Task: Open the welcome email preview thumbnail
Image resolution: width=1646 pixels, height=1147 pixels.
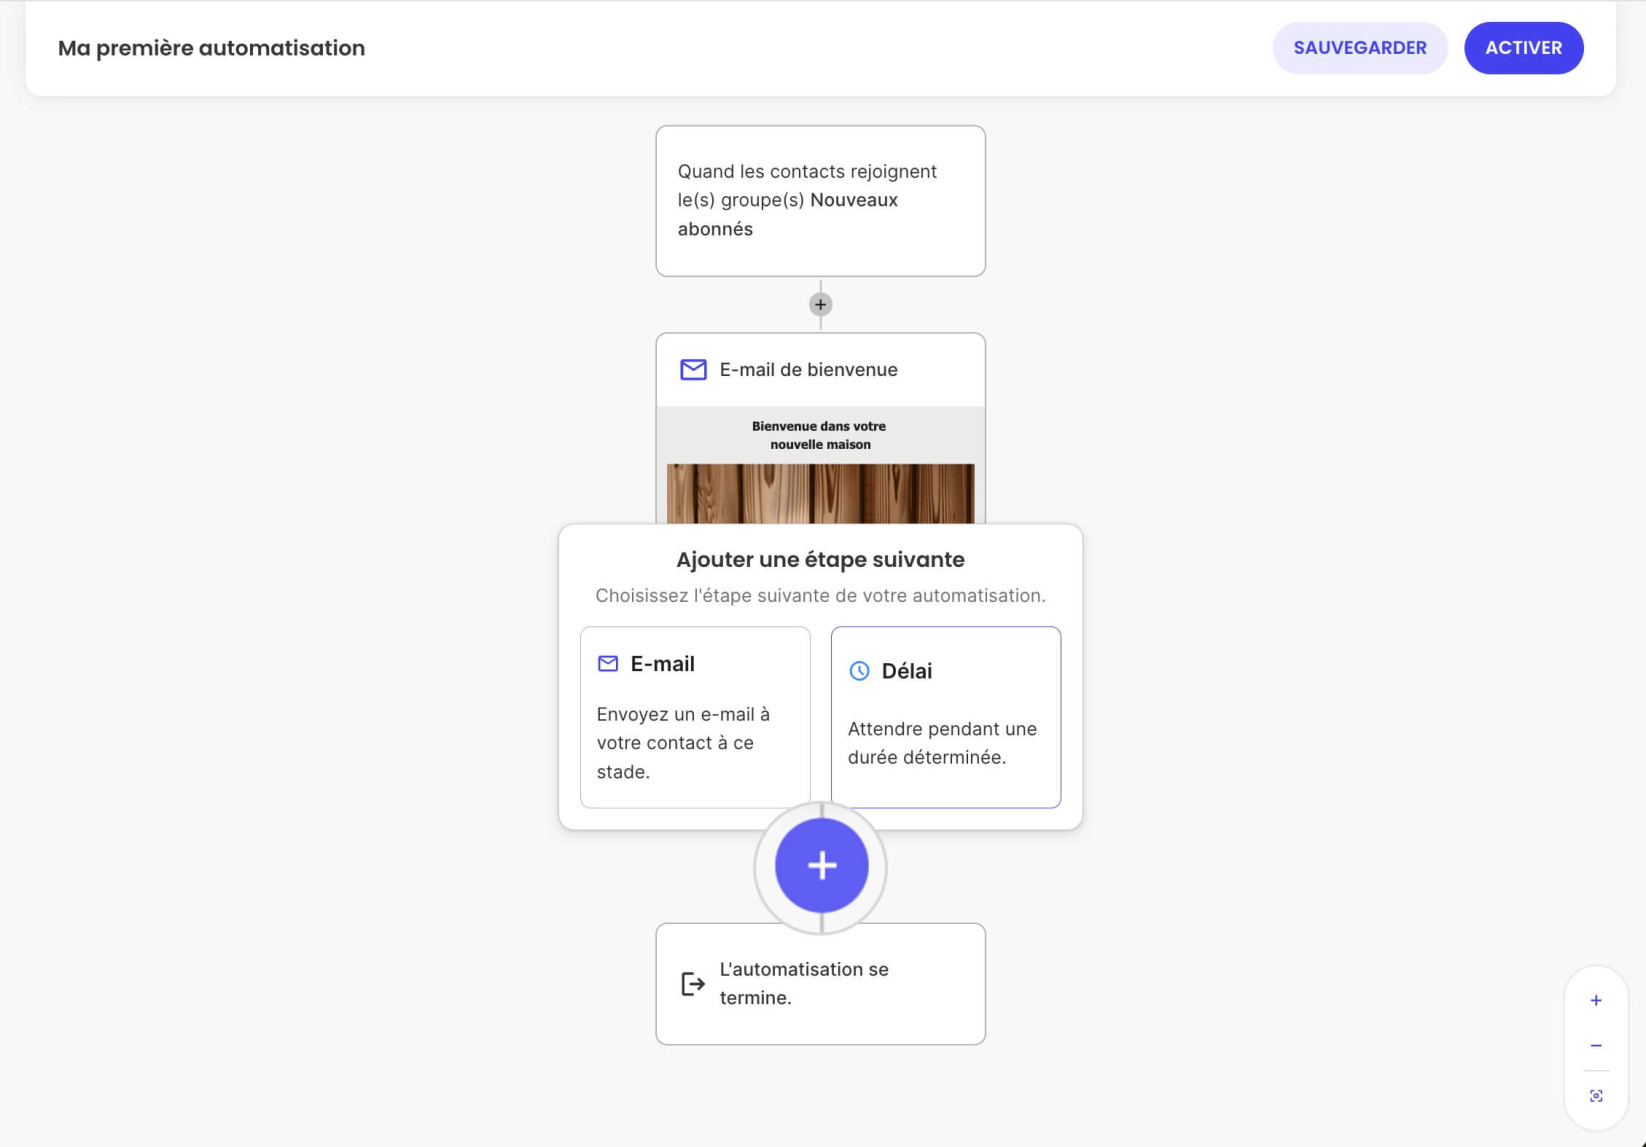Action: click(x=820, y=465)
